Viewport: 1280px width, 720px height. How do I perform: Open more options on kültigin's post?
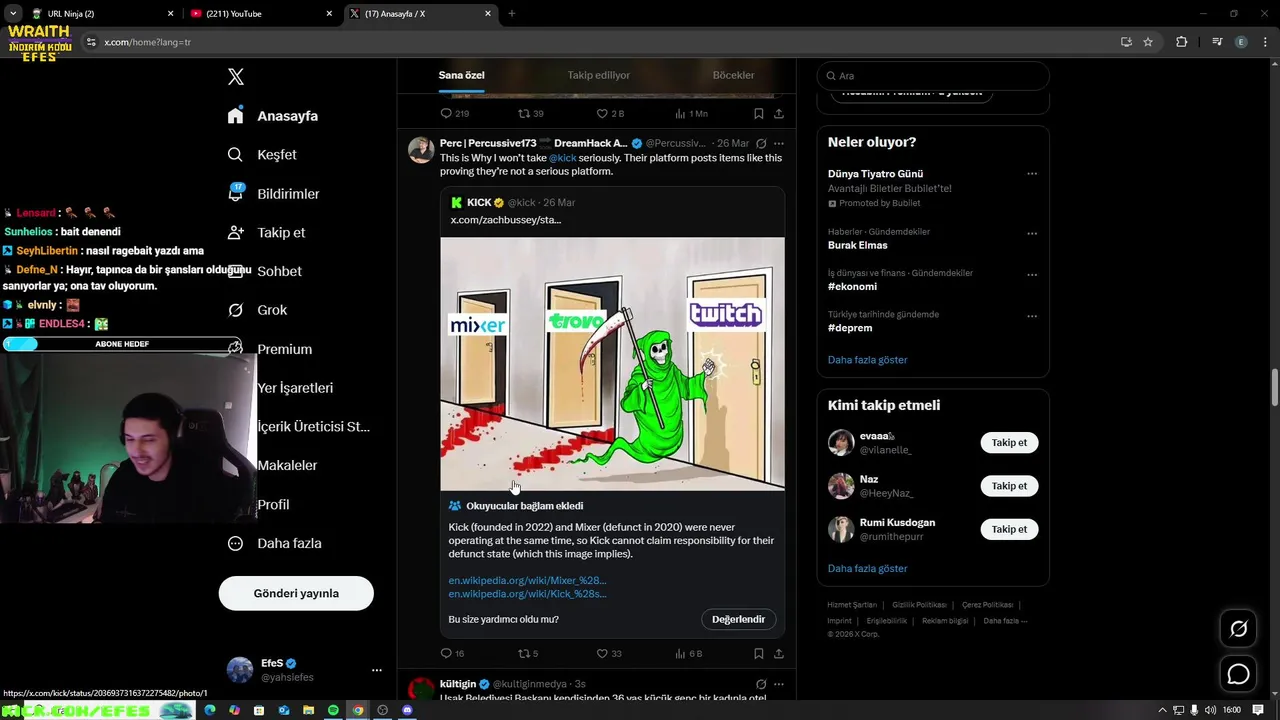779,684
